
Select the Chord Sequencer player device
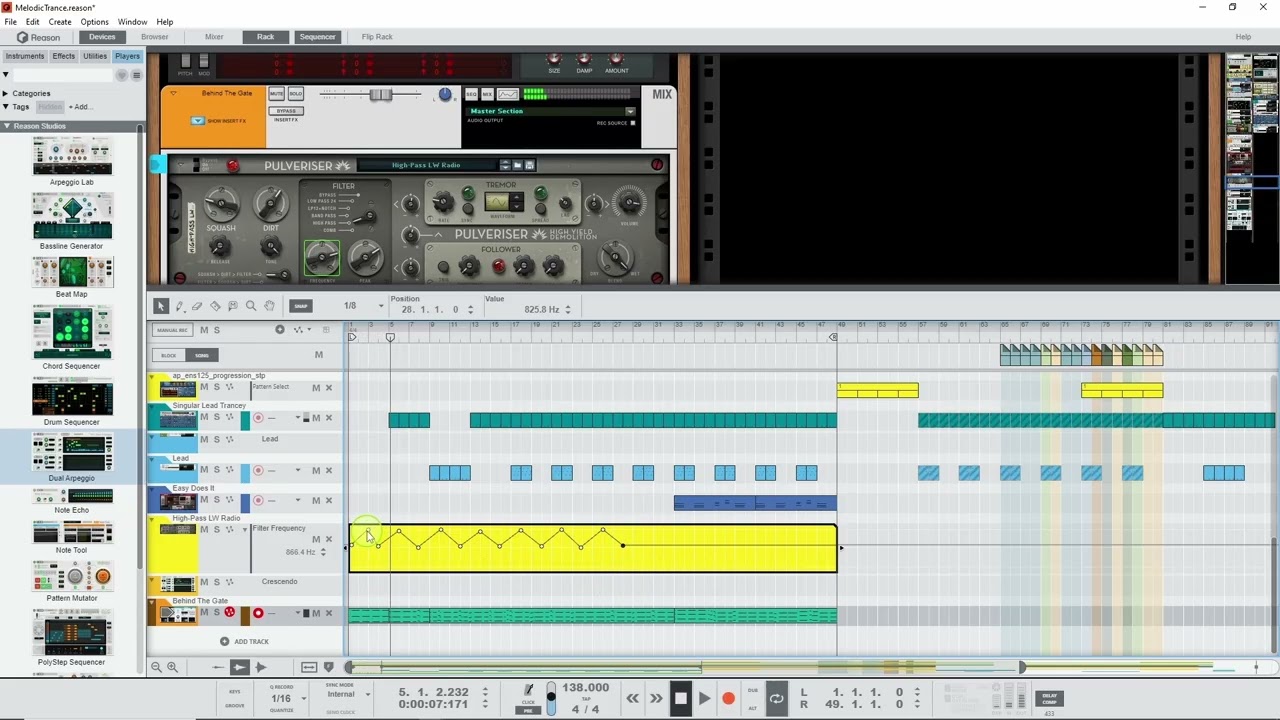72,339
